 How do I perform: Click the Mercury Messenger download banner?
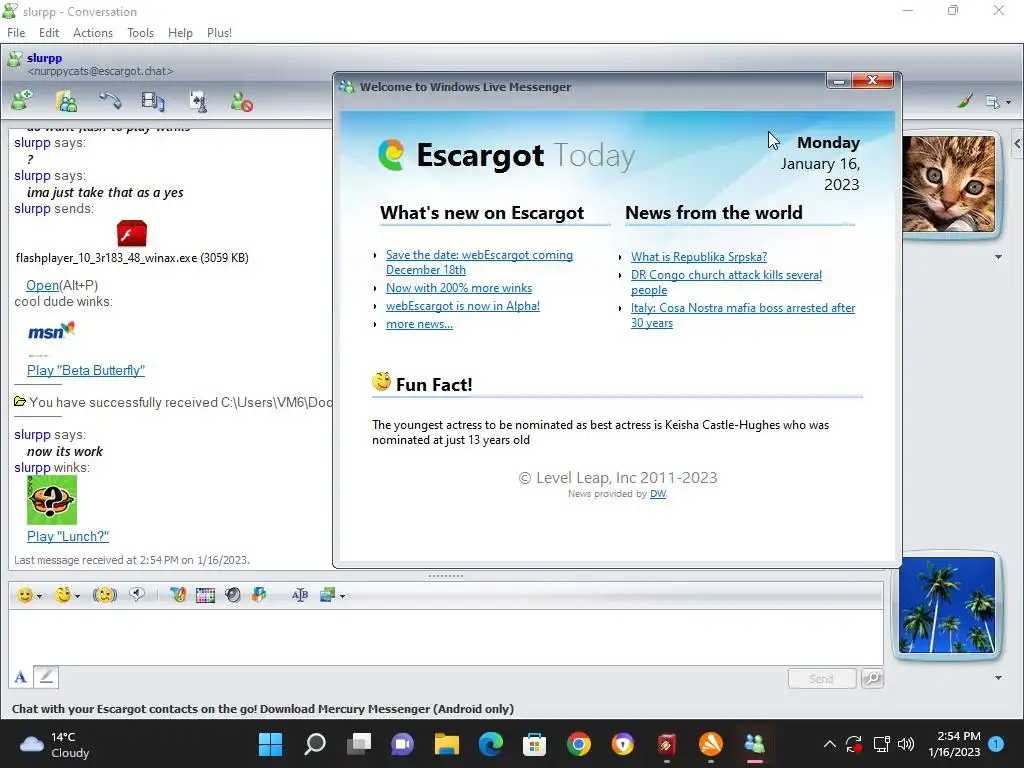point(263,709)
